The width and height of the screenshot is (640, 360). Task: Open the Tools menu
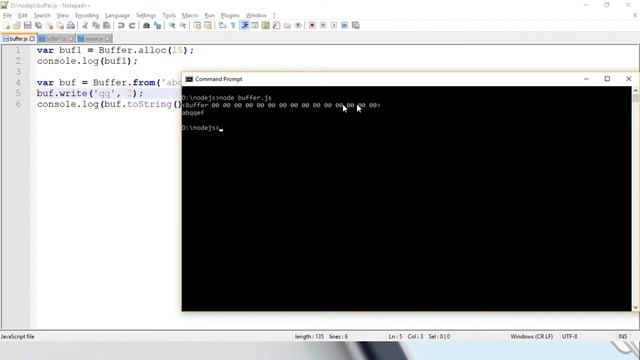(169, 16)
